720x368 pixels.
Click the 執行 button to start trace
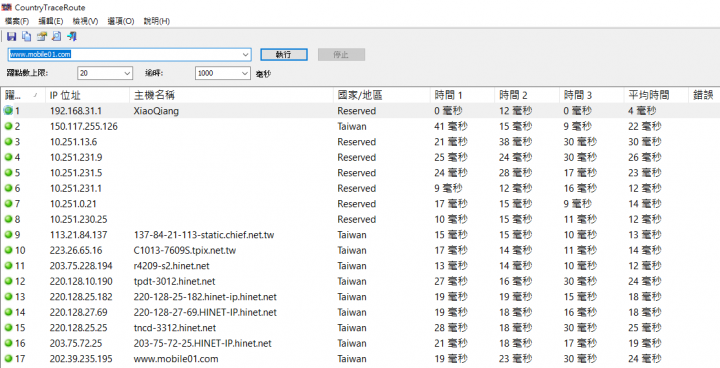284,54
